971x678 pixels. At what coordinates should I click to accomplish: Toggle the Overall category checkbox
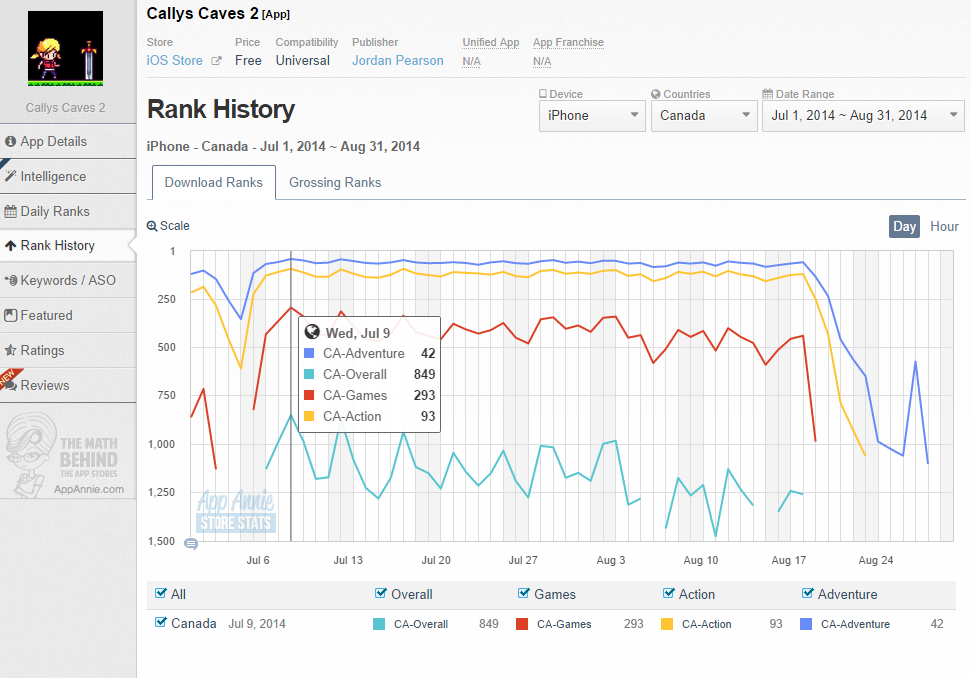tap(380, 594)
